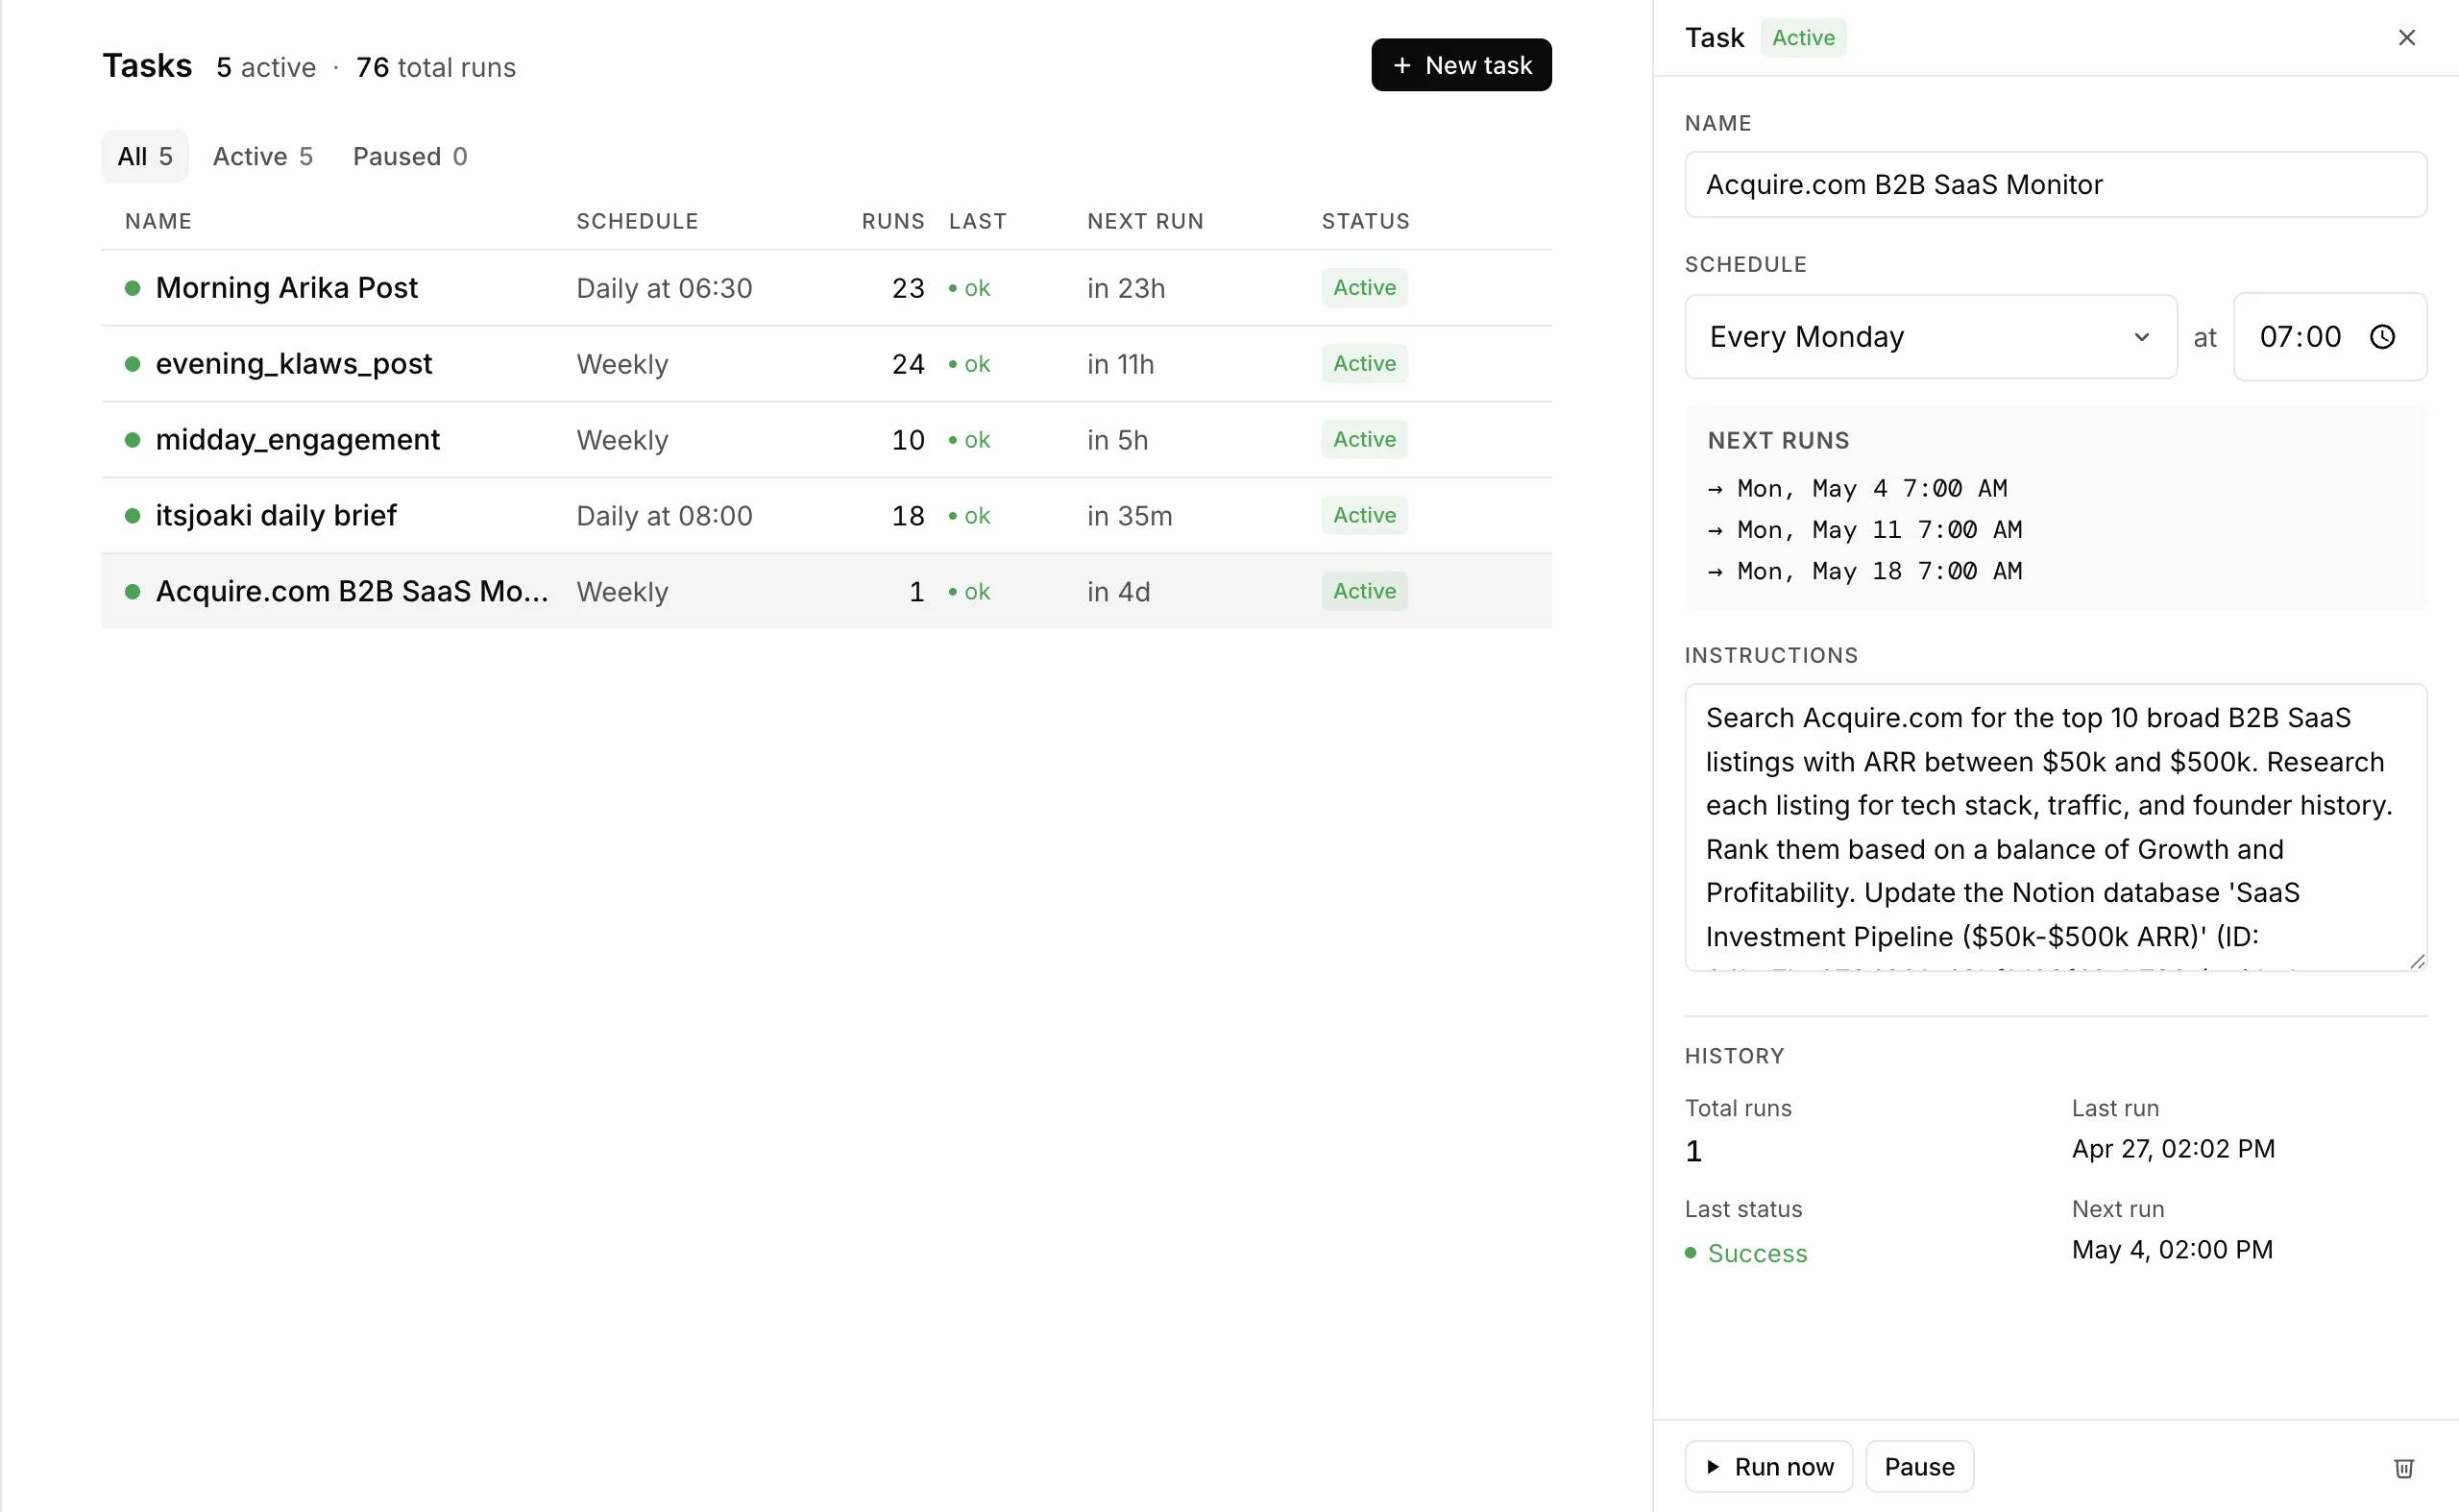This screenshot has height=1512, width=2459.
Task: Click the schedule dropdown chevron arrow
Action: [2141, 337]
